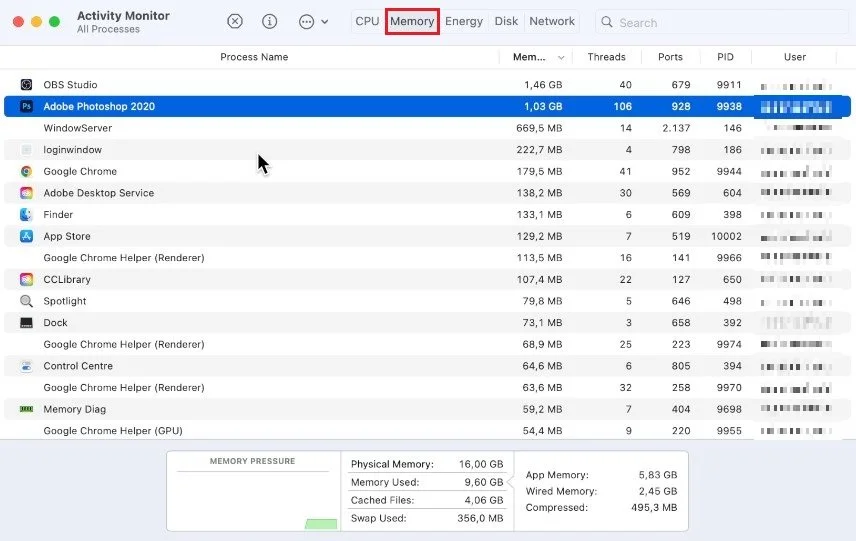Click the Memory Used 9,60 GB value
Image resolution: width=856 pixels, height=541 pixels.
coord(484,482)
